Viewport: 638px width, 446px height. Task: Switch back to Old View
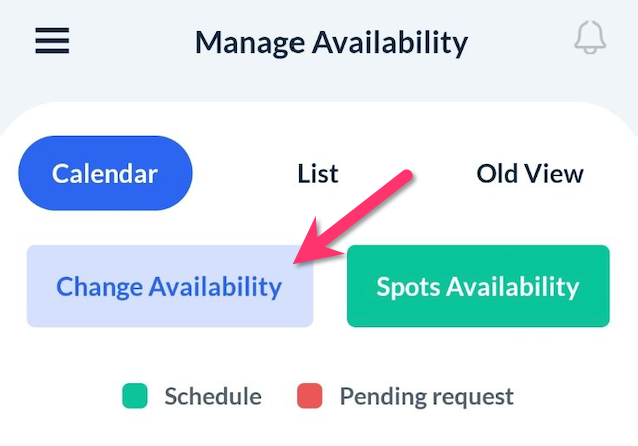coord(529,173)
